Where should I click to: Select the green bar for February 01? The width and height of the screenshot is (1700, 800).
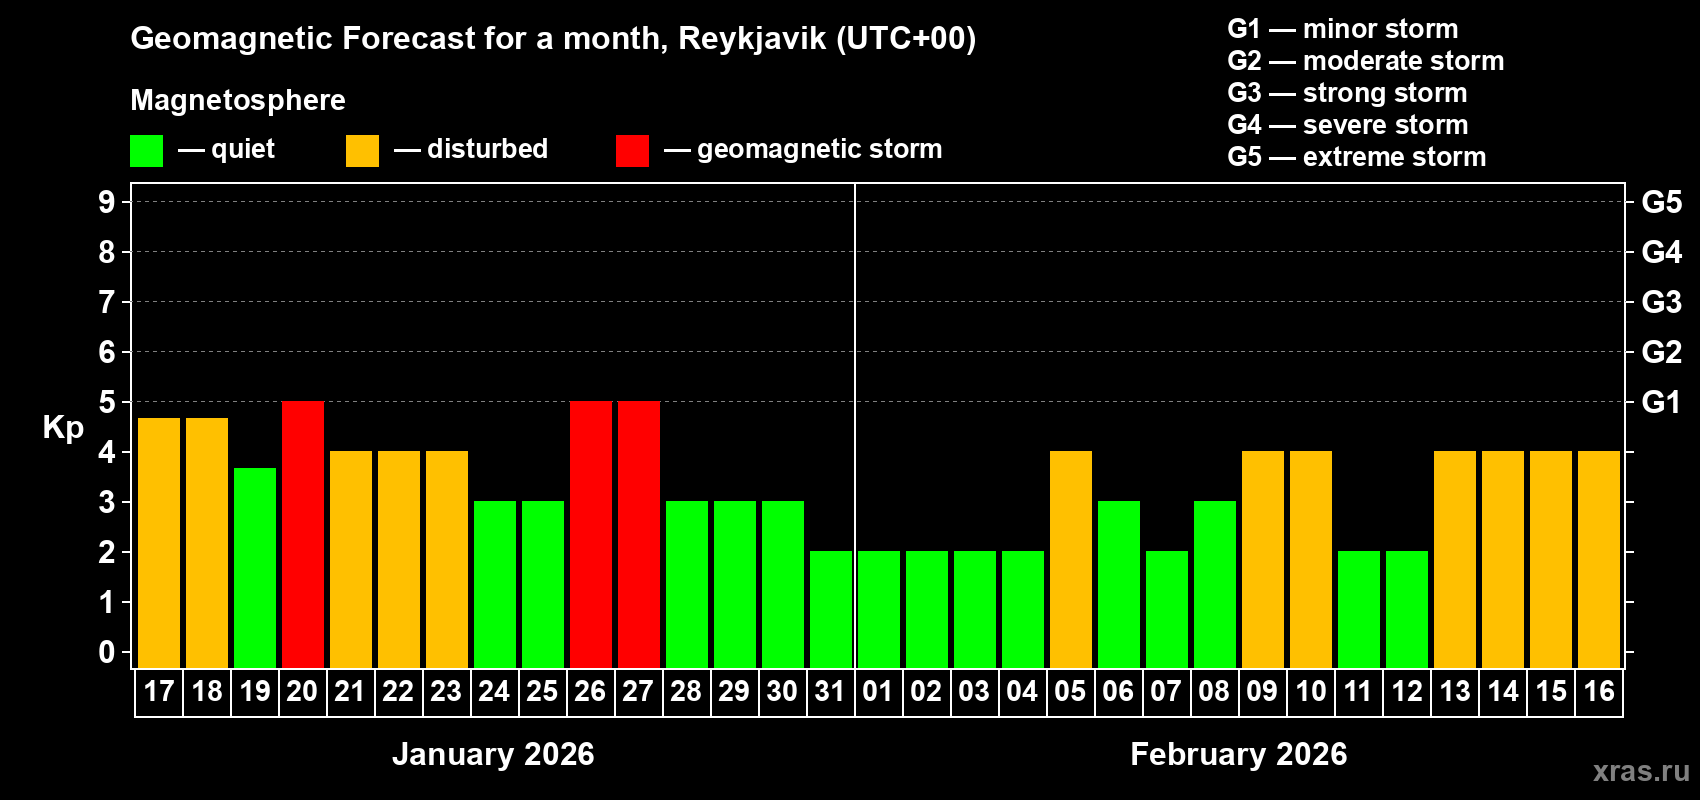879,610
